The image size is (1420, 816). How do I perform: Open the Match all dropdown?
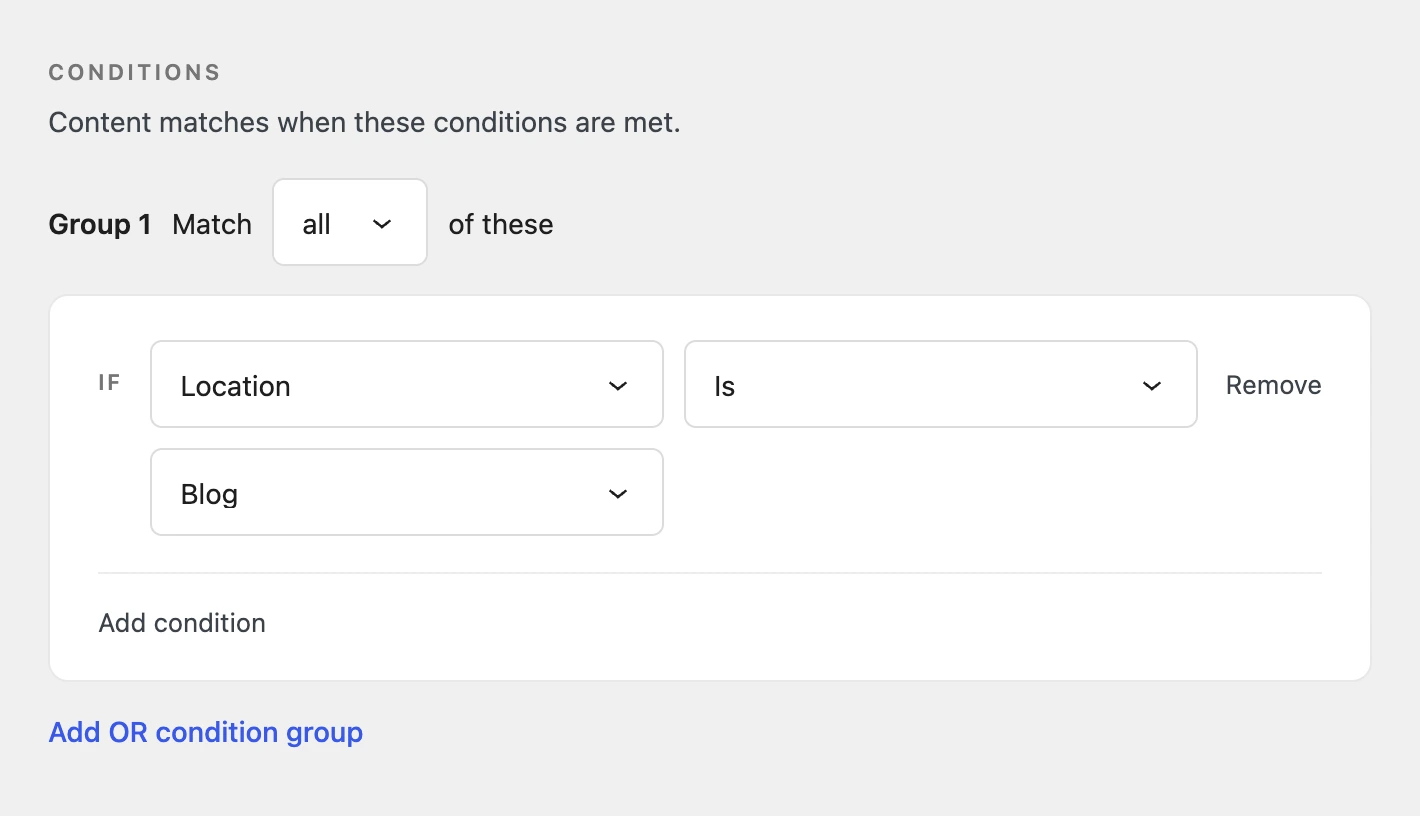(x=350, y=223)
